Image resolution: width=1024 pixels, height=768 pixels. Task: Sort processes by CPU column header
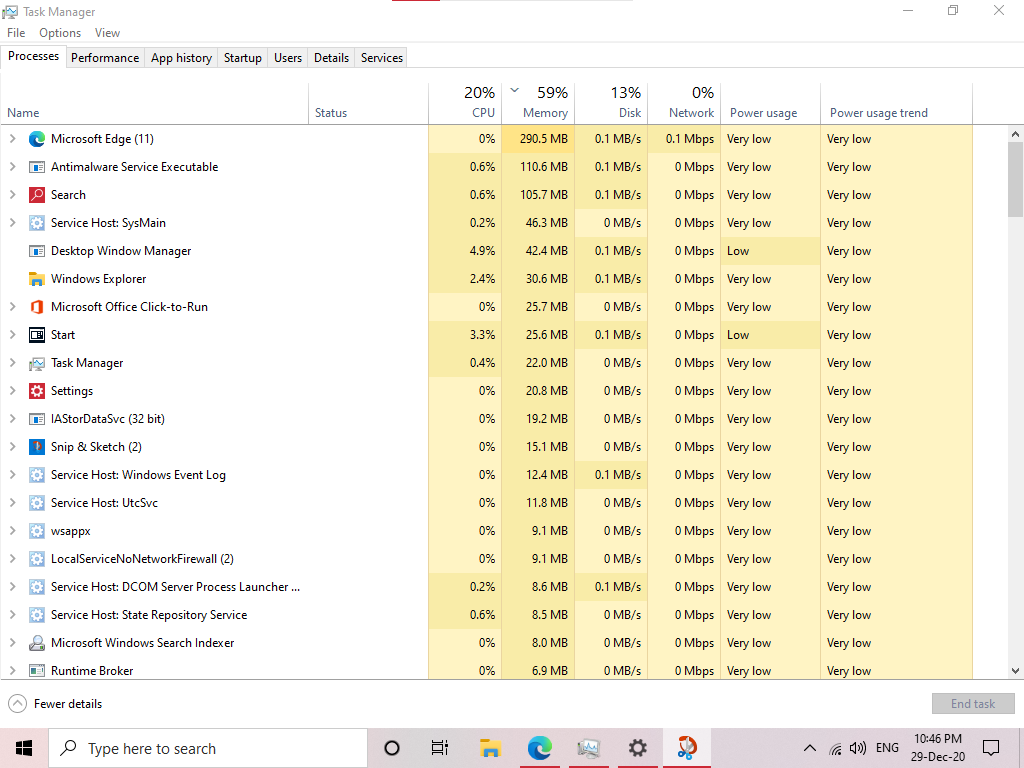pos(465,103)
